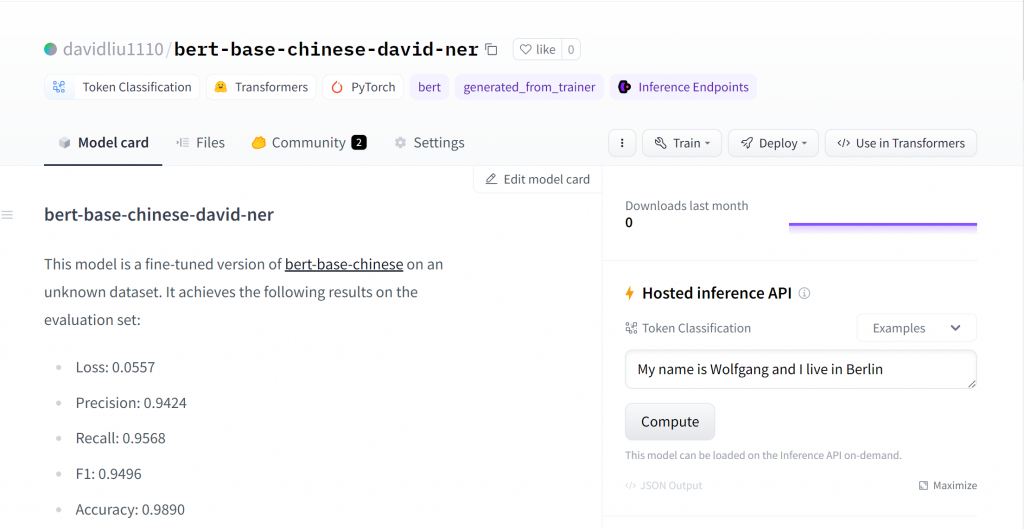
Task: Click the Accuracy: 0.9890 line
Action: coord(131,509)
